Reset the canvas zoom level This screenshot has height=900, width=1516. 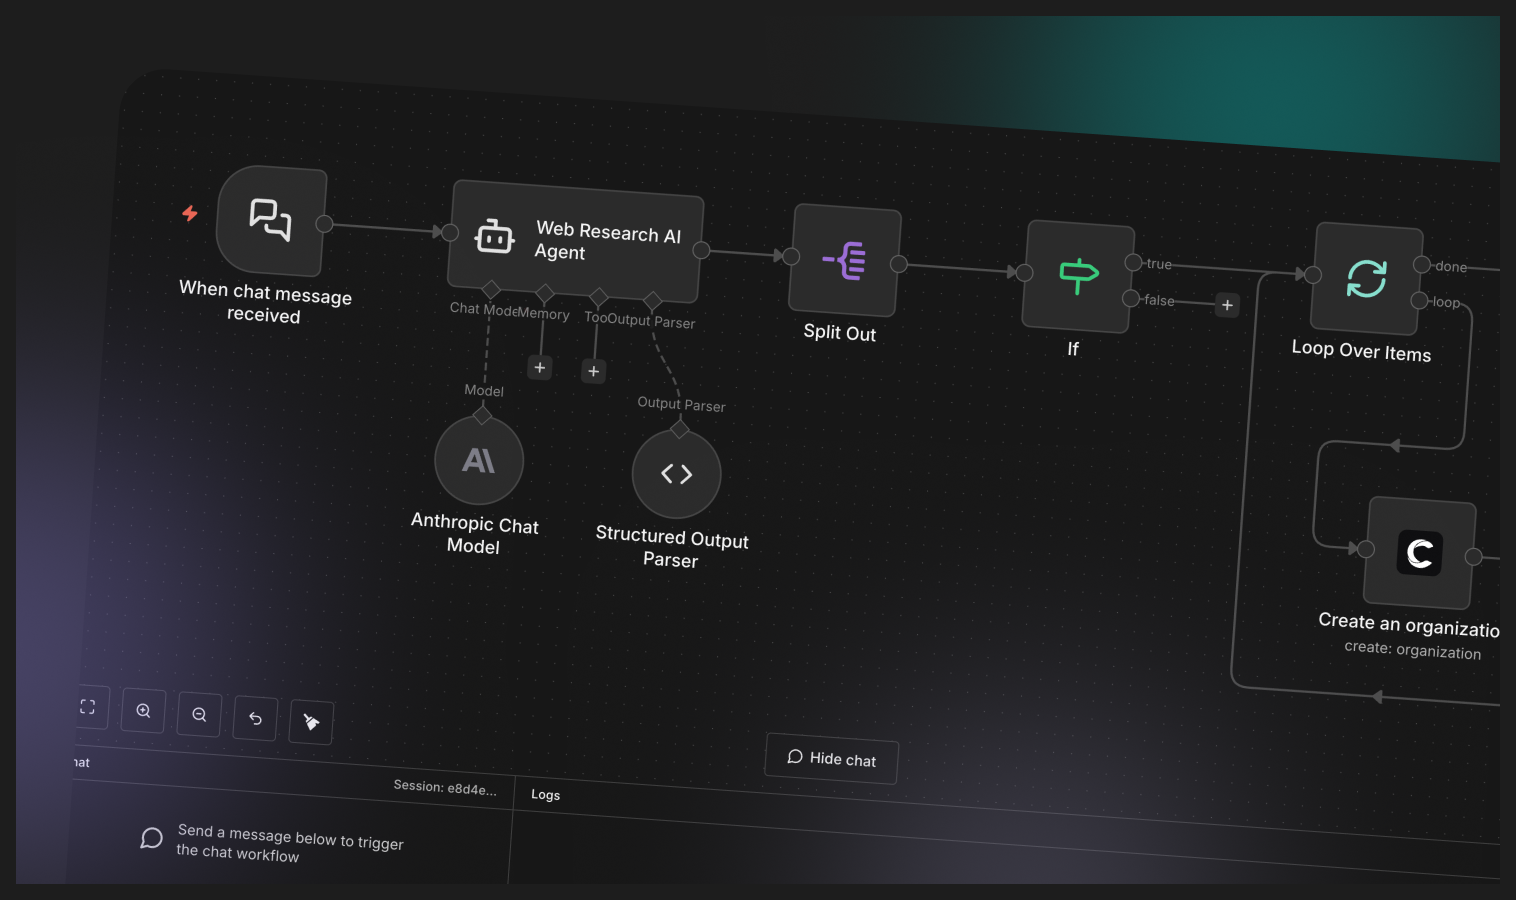coord(255,718)
